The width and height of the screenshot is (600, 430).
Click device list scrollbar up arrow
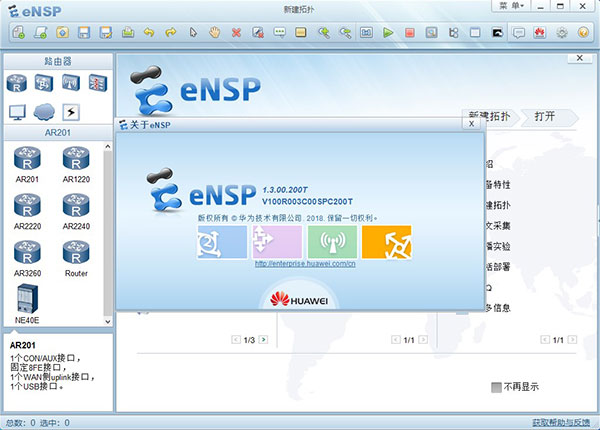click(108, 147)
